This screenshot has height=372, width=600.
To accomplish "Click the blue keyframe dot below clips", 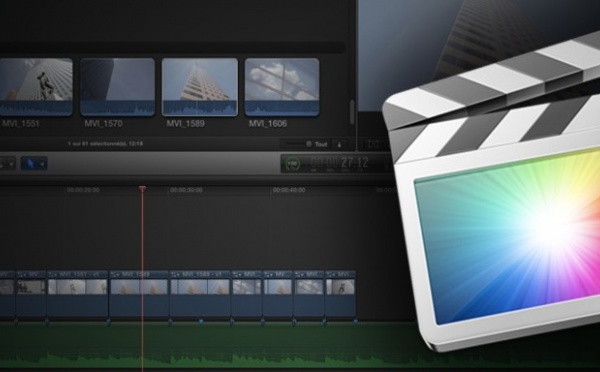I will click(201, 322).
